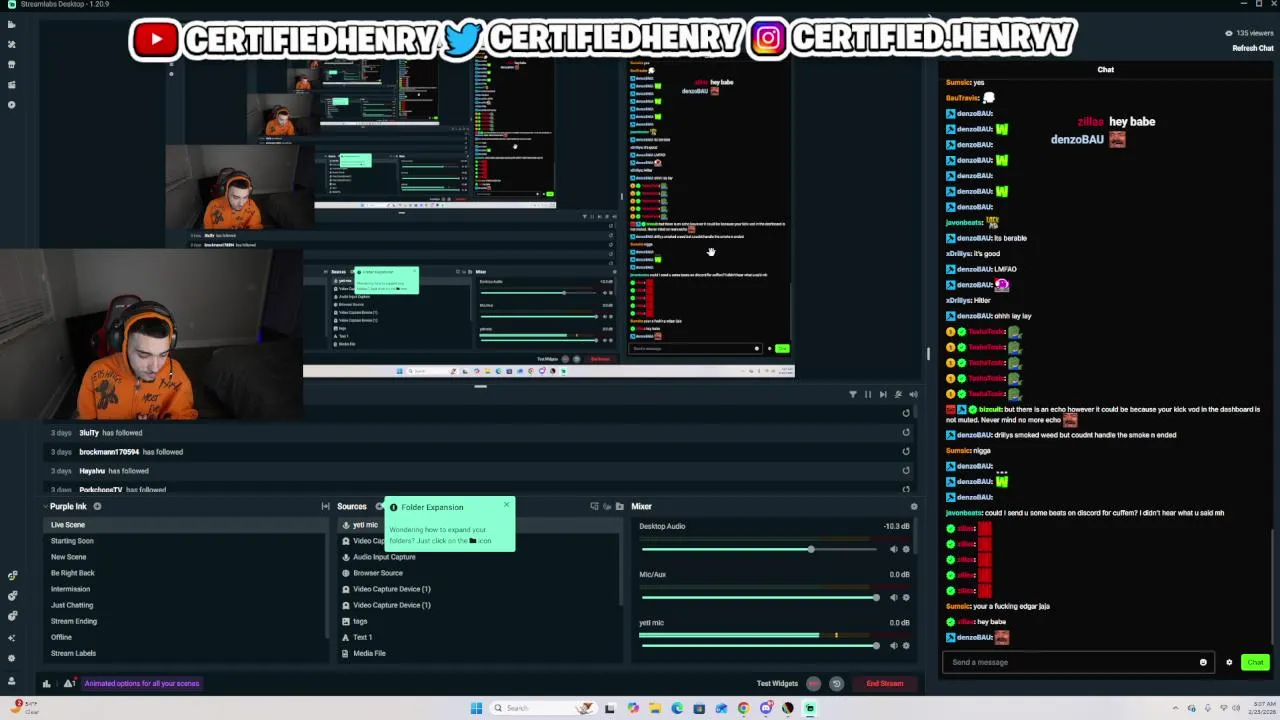Viewport: 1280px width, 720px height.
Task: Mute the yeti mic source
Action: point(894,645)
